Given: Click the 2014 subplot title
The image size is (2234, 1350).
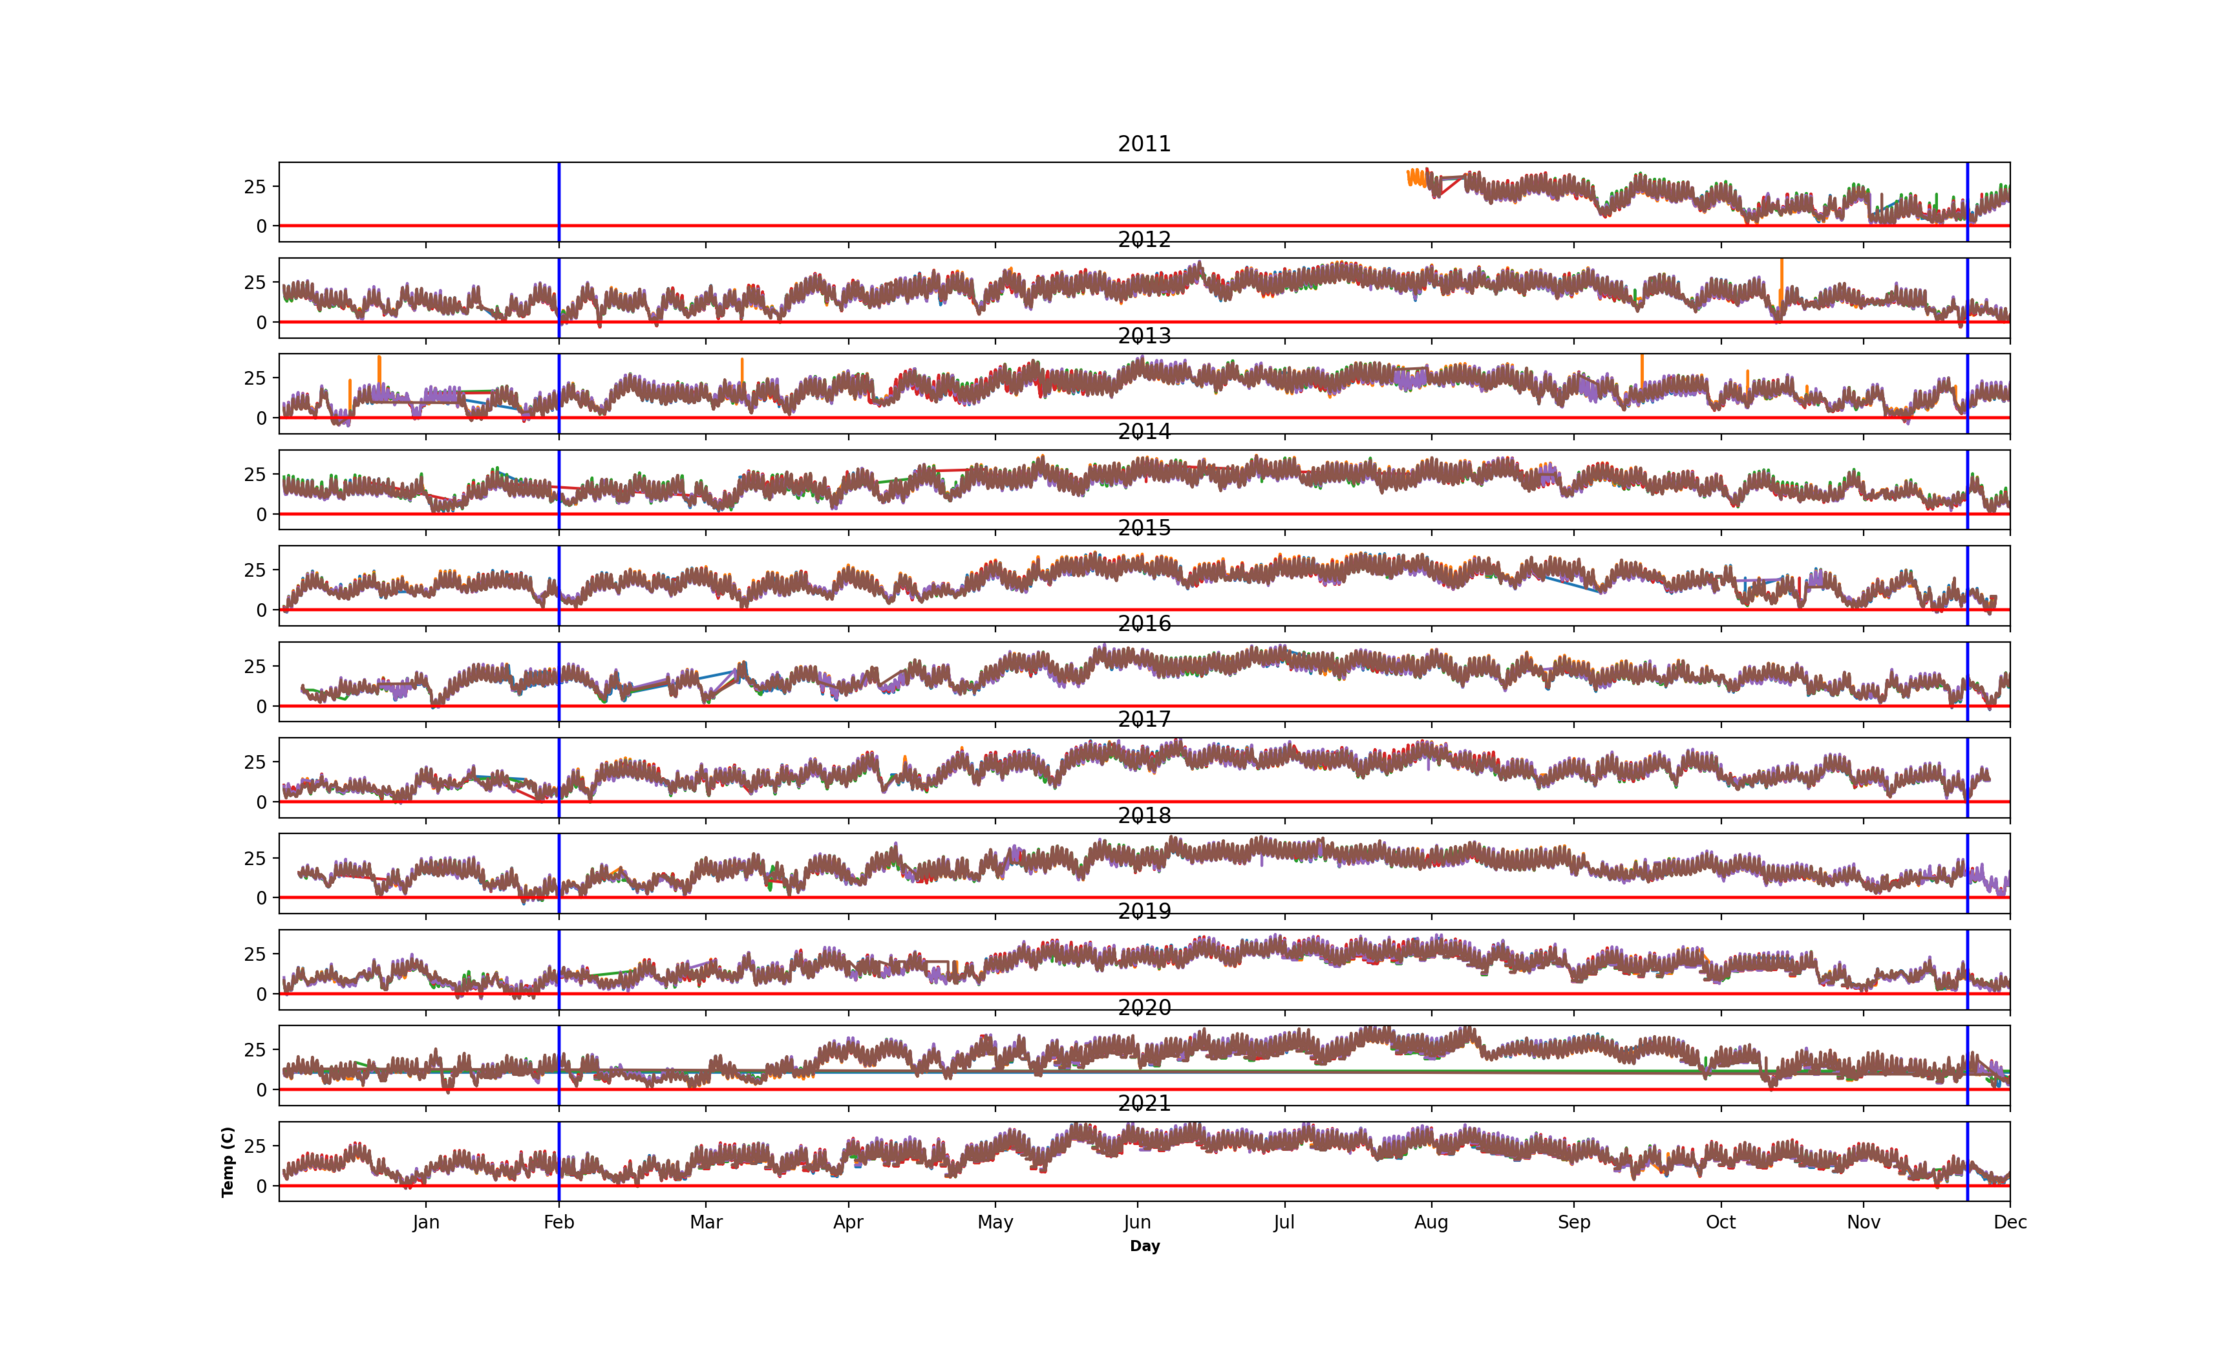Looking at the screenshot, I should click(x=1144, y=432).
